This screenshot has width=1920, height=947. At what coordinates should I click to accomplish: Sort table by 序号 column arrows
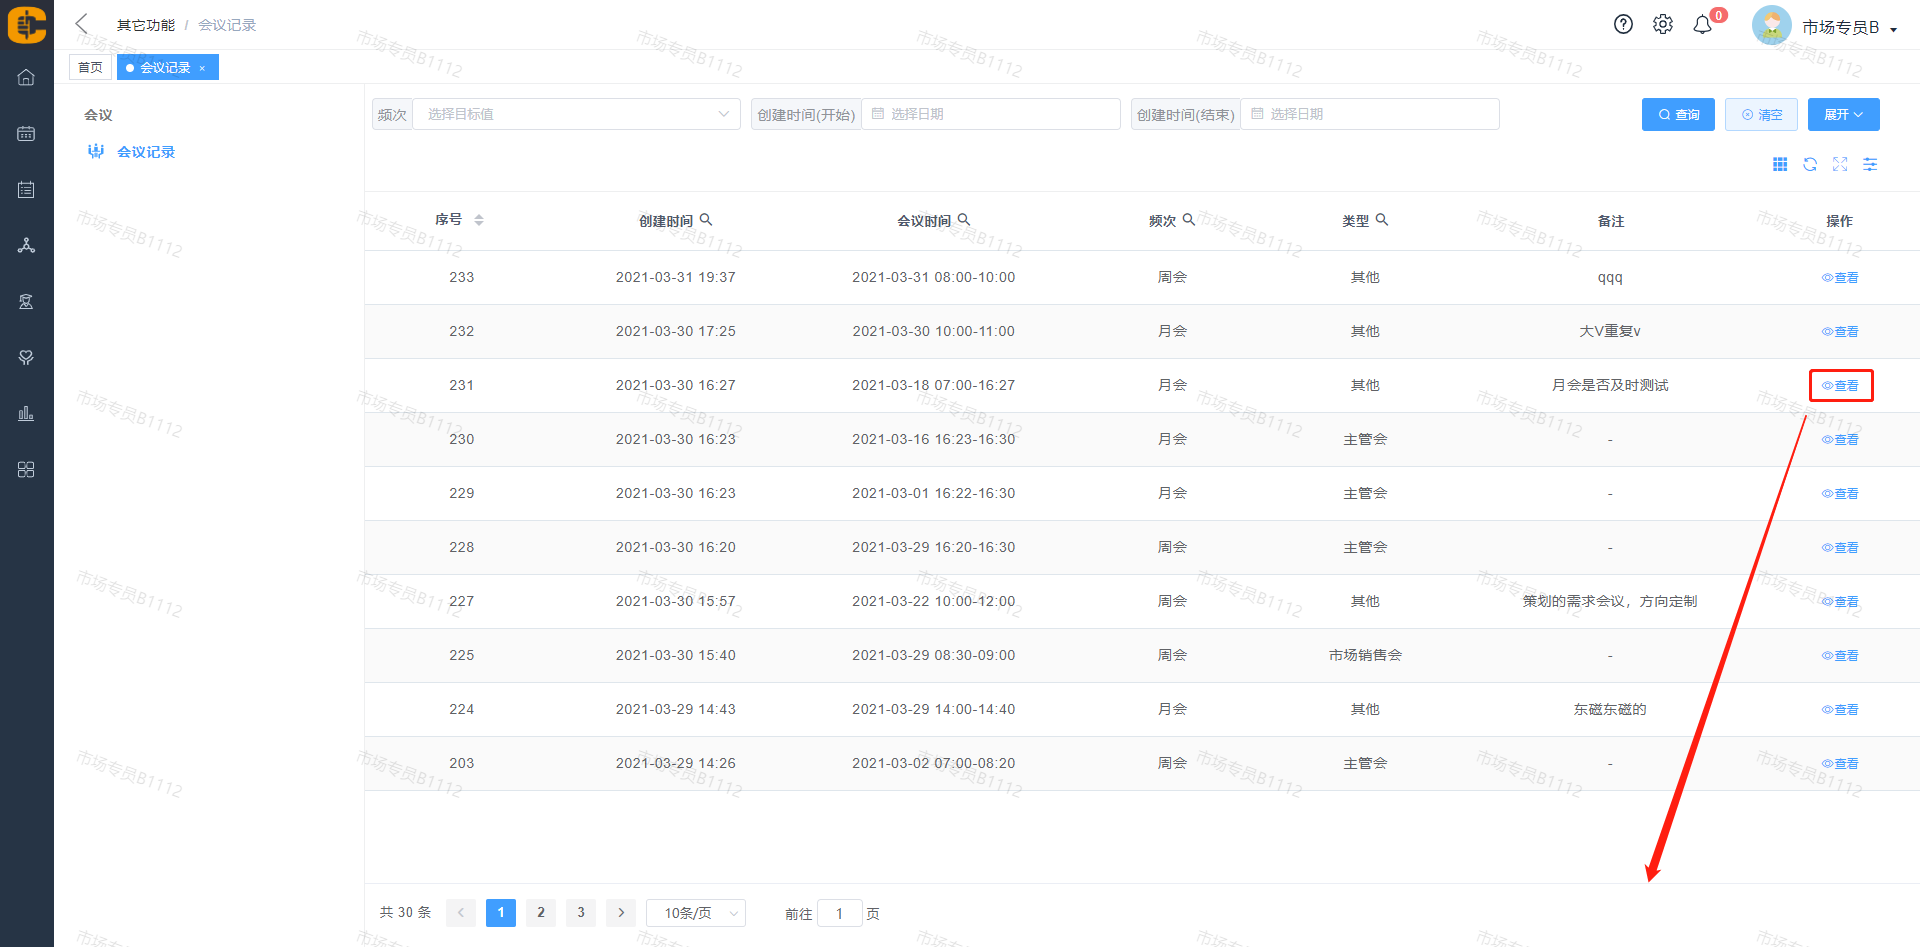coord(479,220)
